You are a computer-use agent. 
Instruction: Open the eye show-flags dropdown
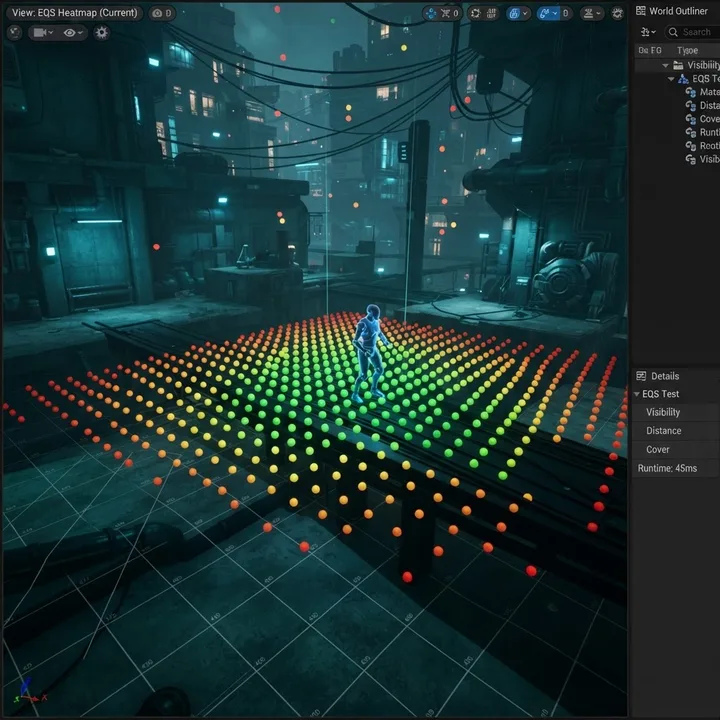(x=73, y=33)
